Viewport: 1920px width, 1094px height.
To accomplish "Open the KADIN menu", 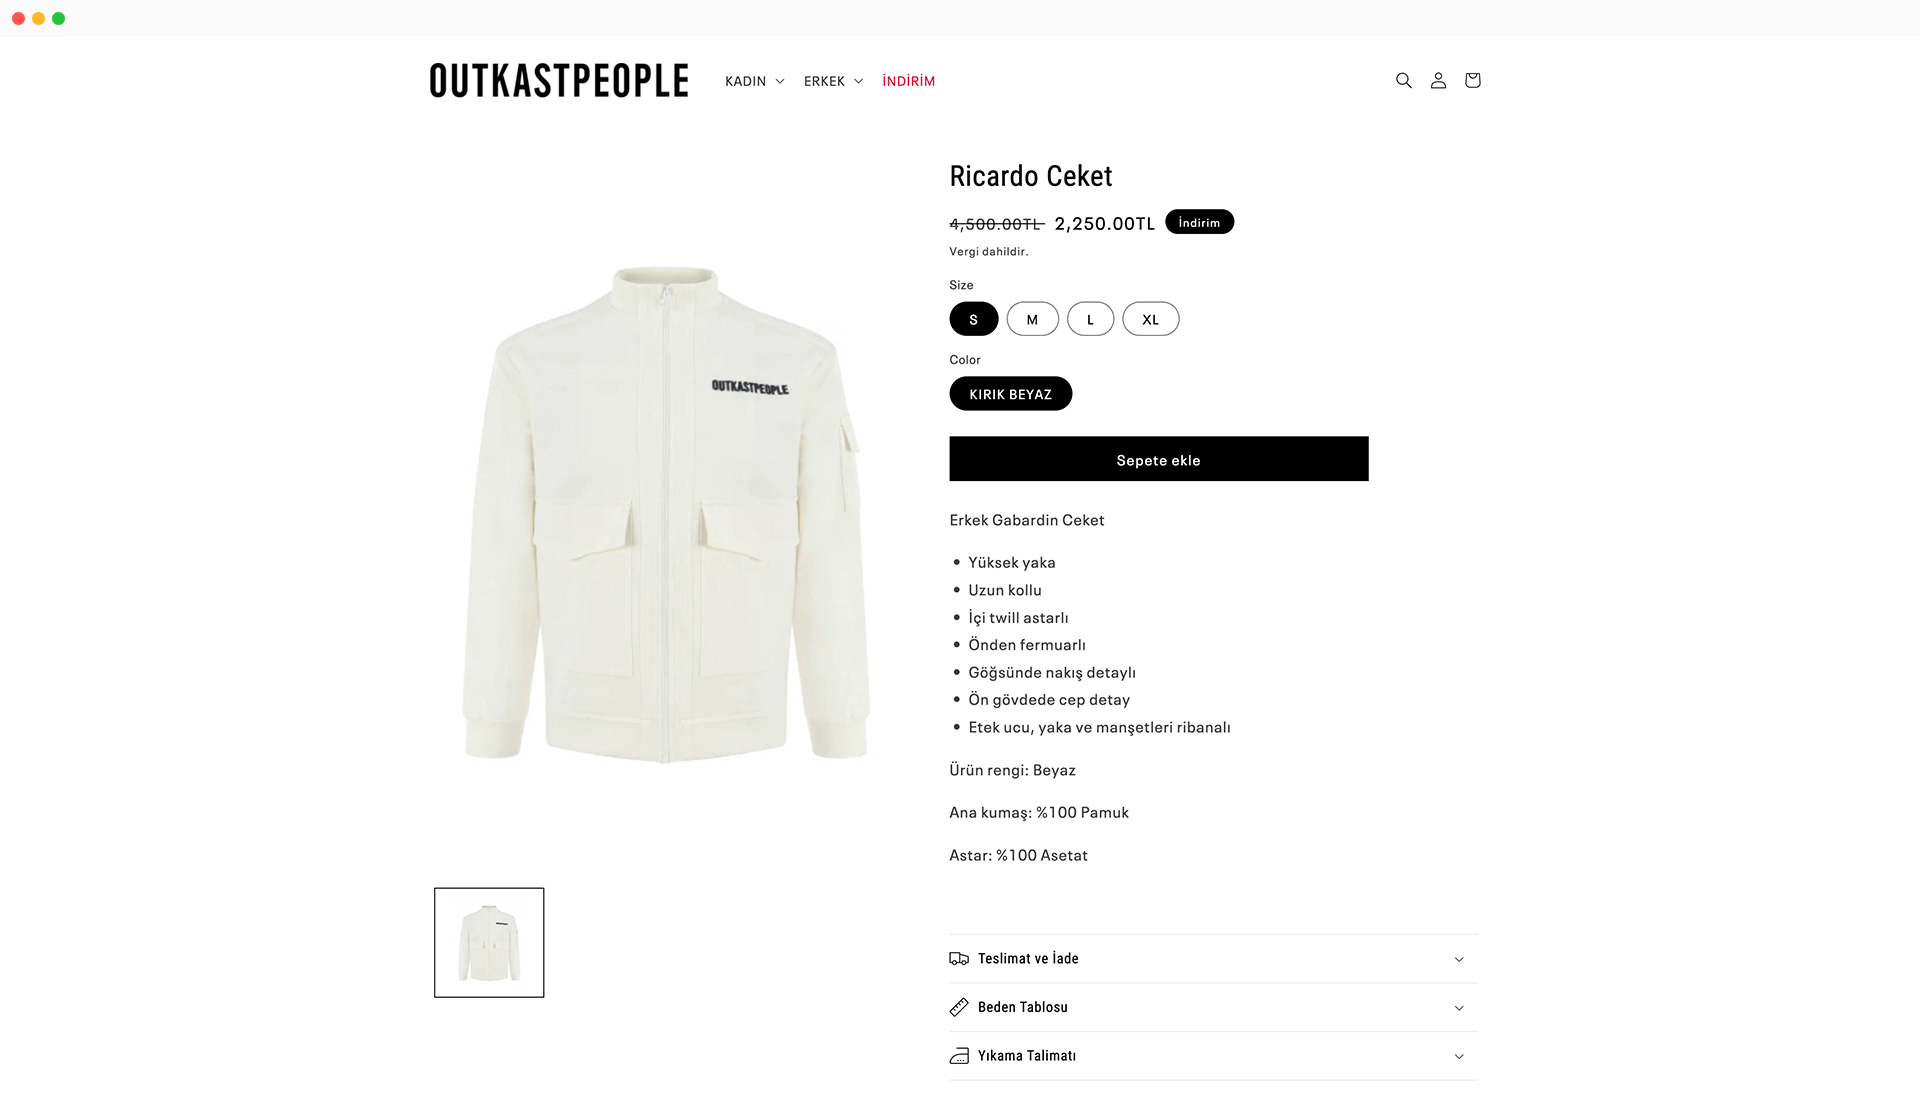I will [x=754, y=81].
